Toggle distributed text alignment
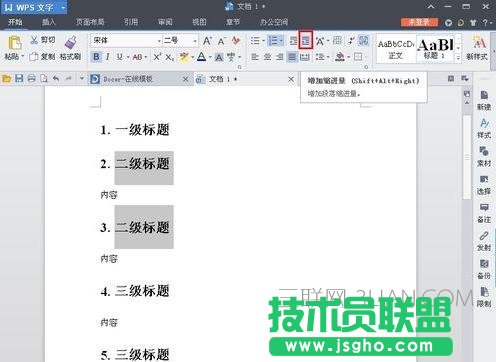Image resolution: width=496 pixels, height=362 pixels. tap(304, 57)
